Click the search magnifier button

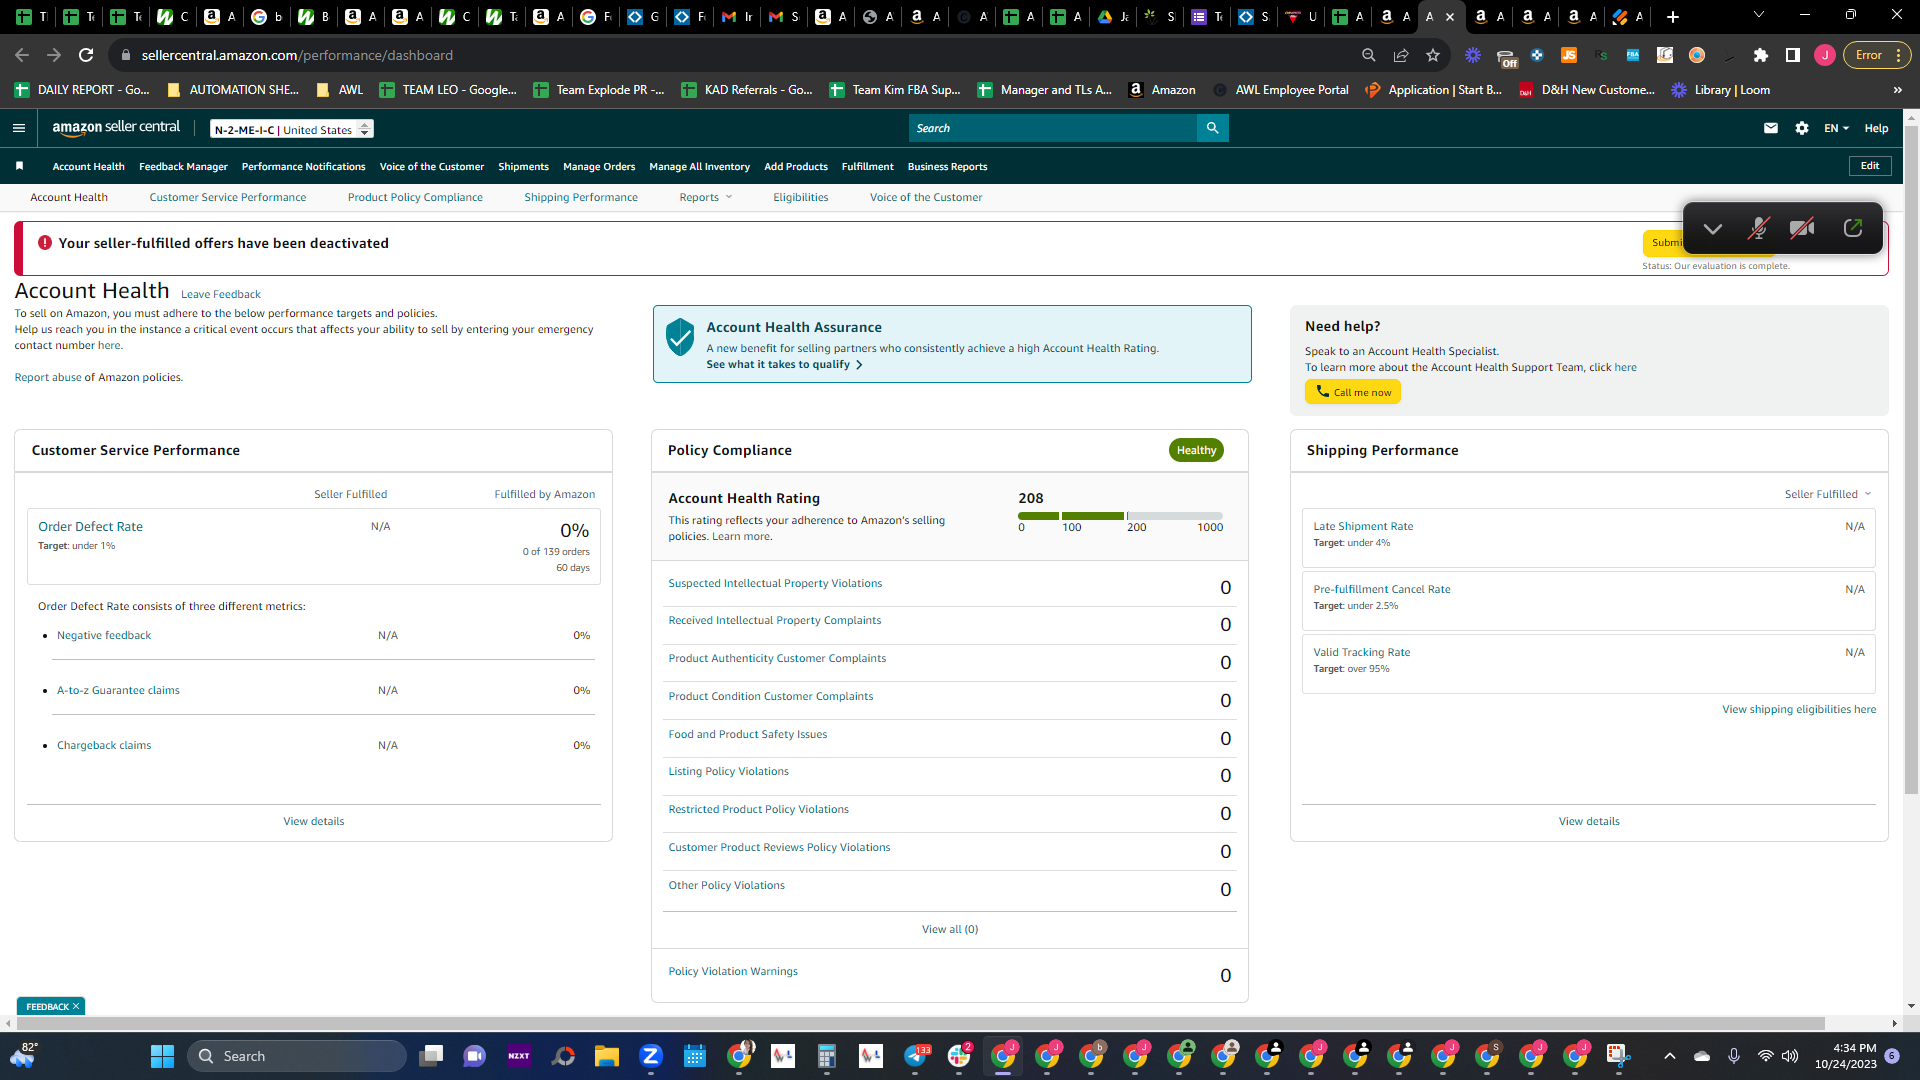(1212, 128)
